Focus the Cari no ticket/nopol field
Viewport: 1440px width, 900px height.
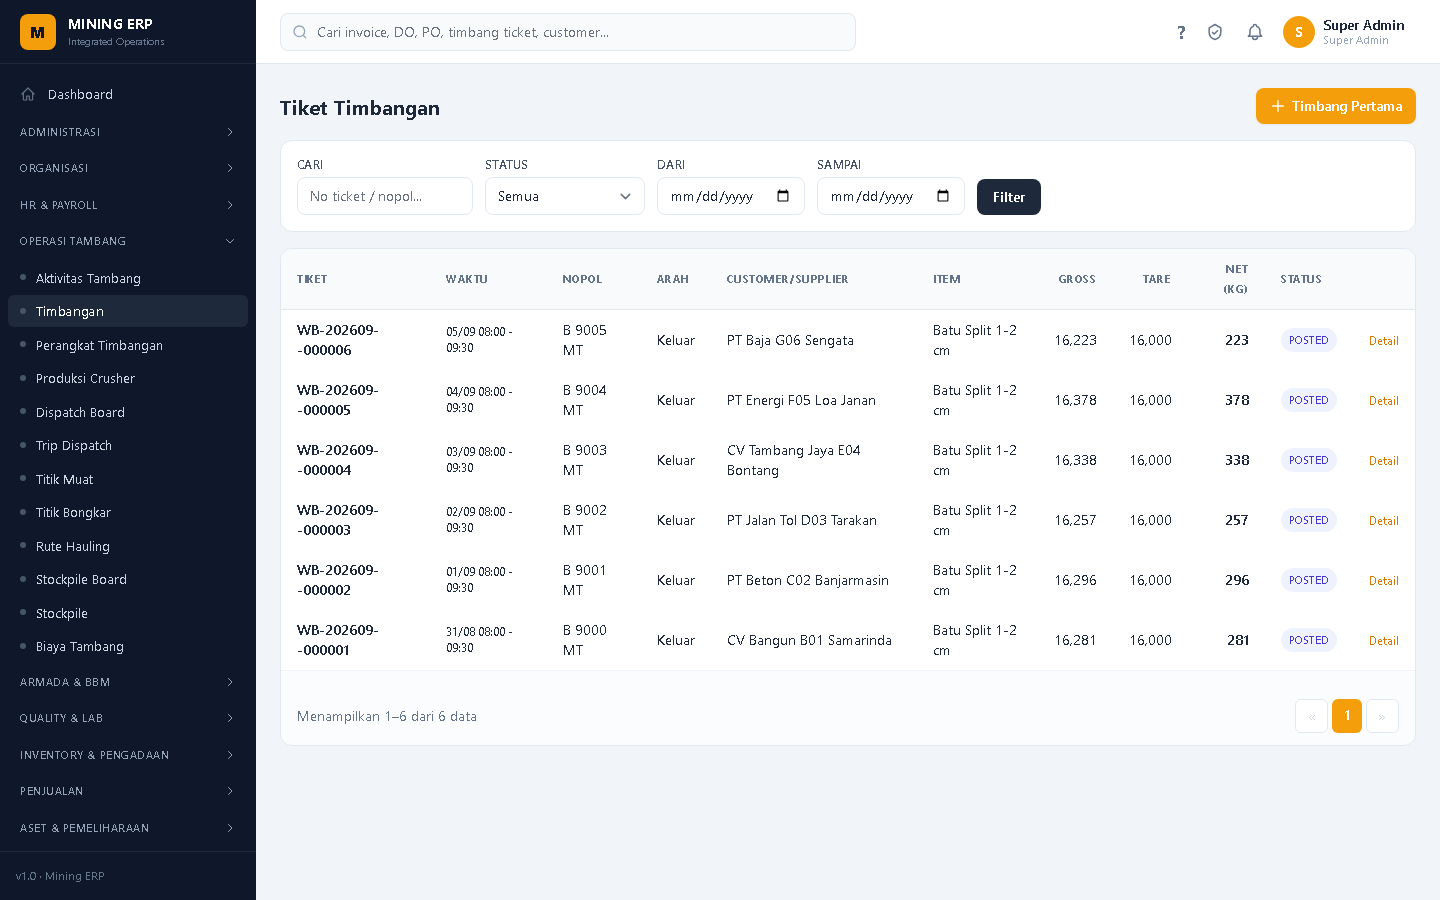(x=385, y=196)
